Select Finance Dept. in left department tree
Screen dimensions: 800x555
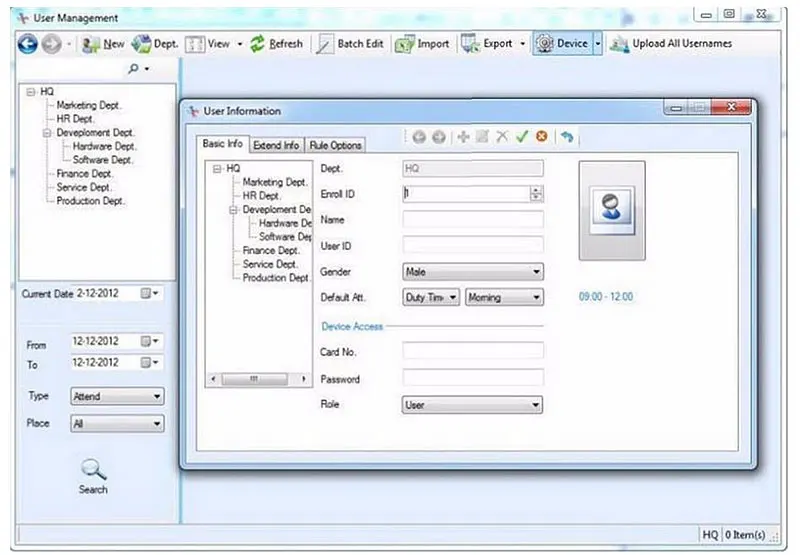point(84,174)
